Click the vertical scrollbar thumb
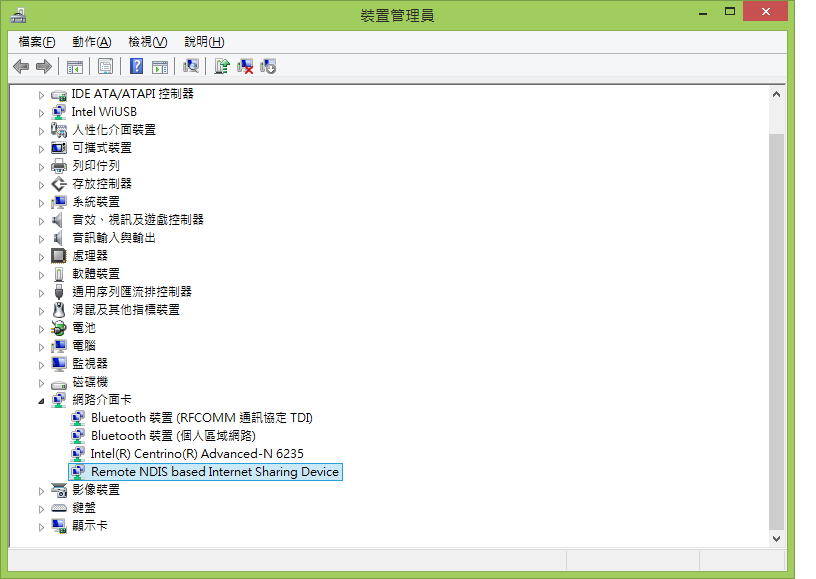 [776, 331]
